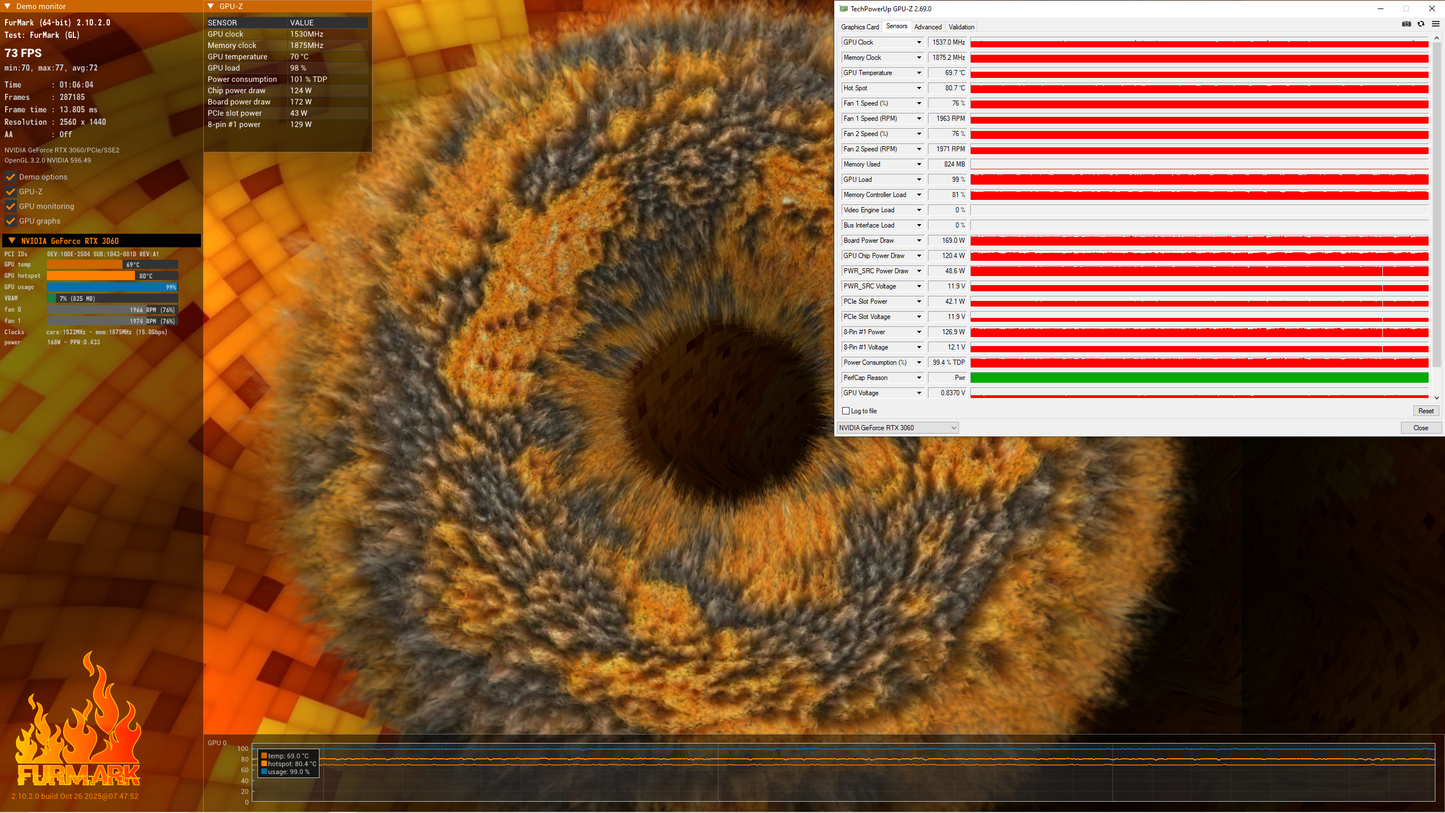This screenshot has height=813, width=1445.
Task: Click the blue GPU usage 99% bar
Action: (x=112, y=287)
